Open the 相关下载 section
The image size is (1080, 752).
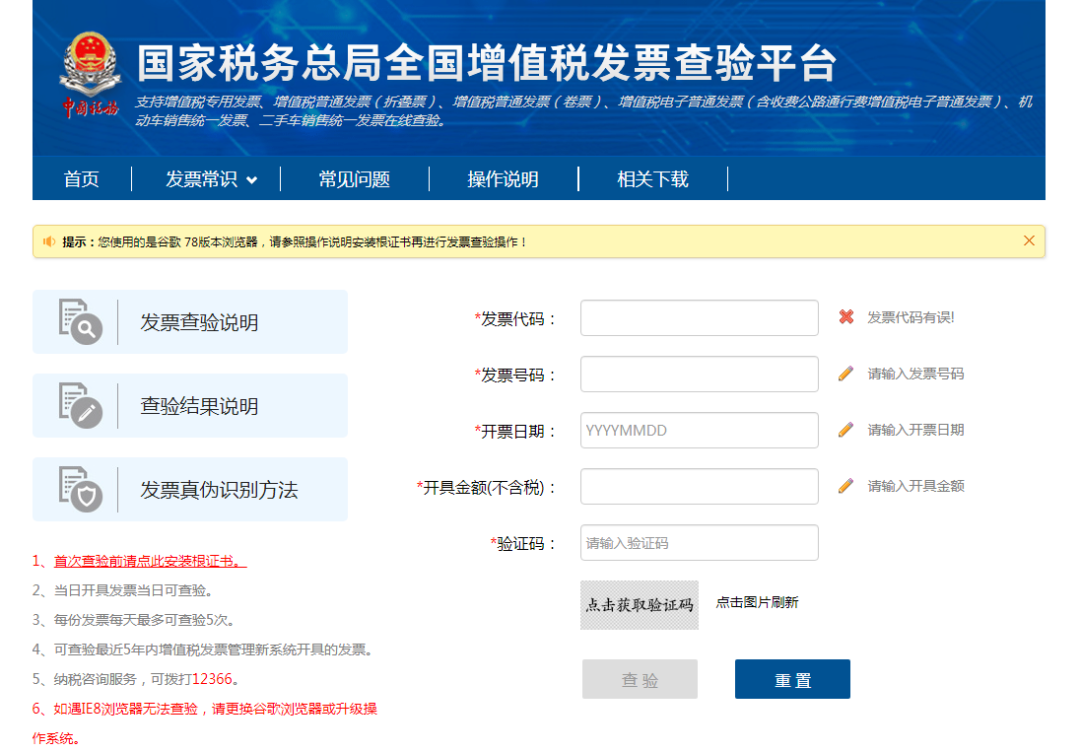(x=651, y=179)
